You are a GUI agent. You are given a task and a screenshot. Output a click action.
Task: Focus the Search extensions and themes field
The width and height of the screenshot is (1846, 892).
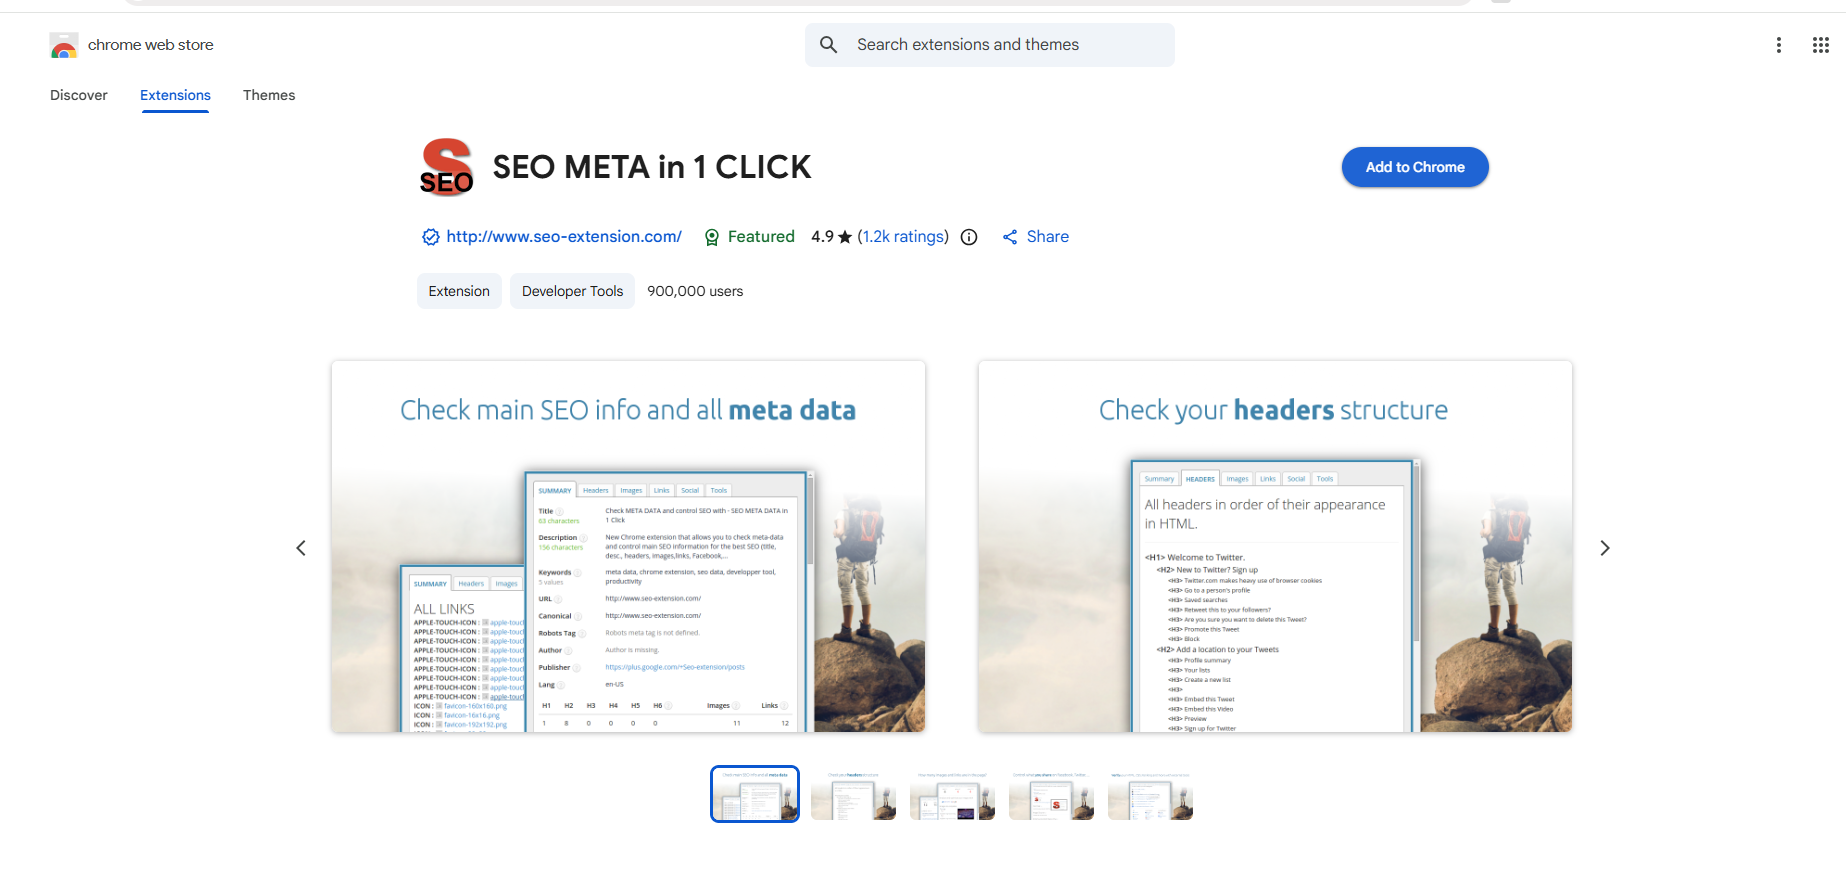989,45
